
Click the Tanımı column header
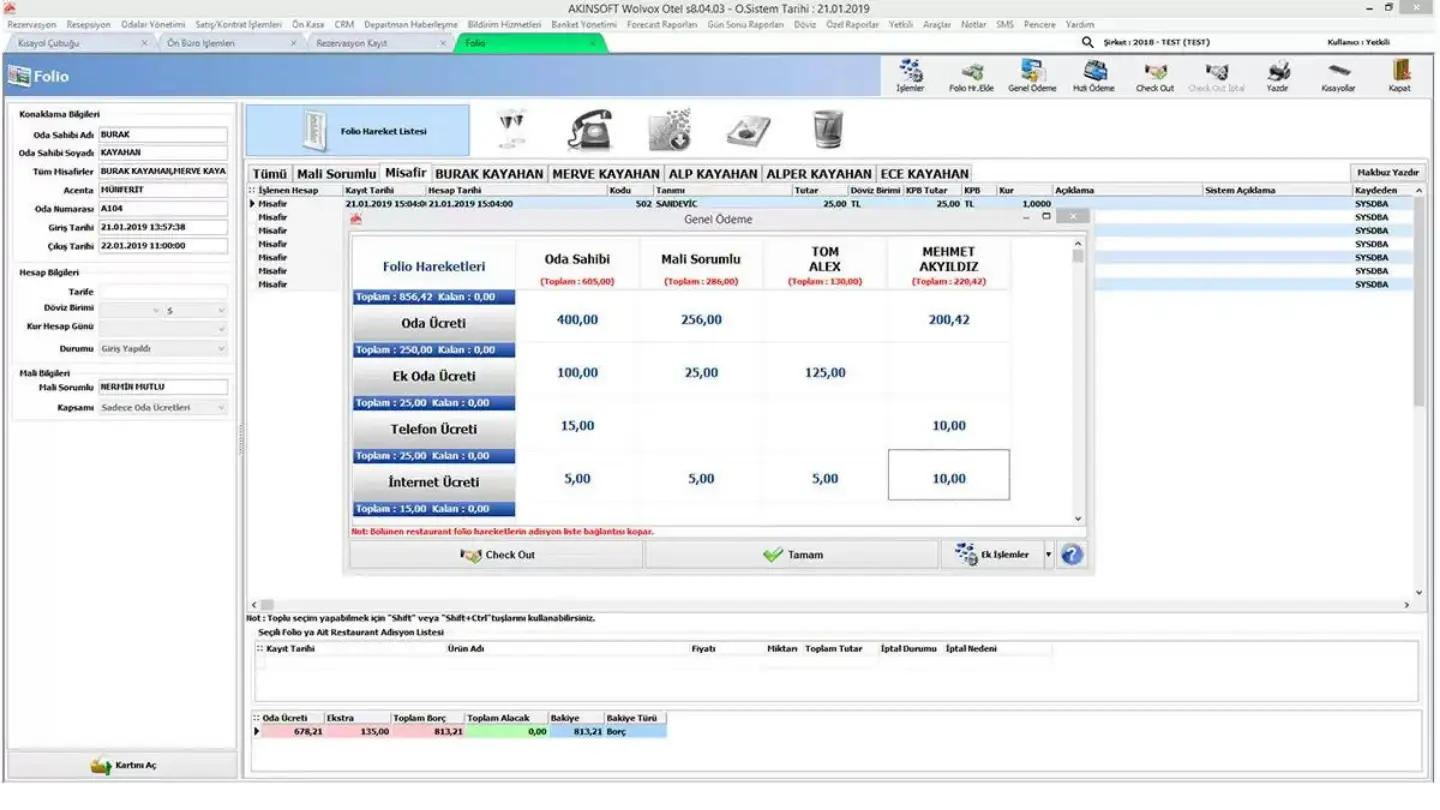pos(722,190)
